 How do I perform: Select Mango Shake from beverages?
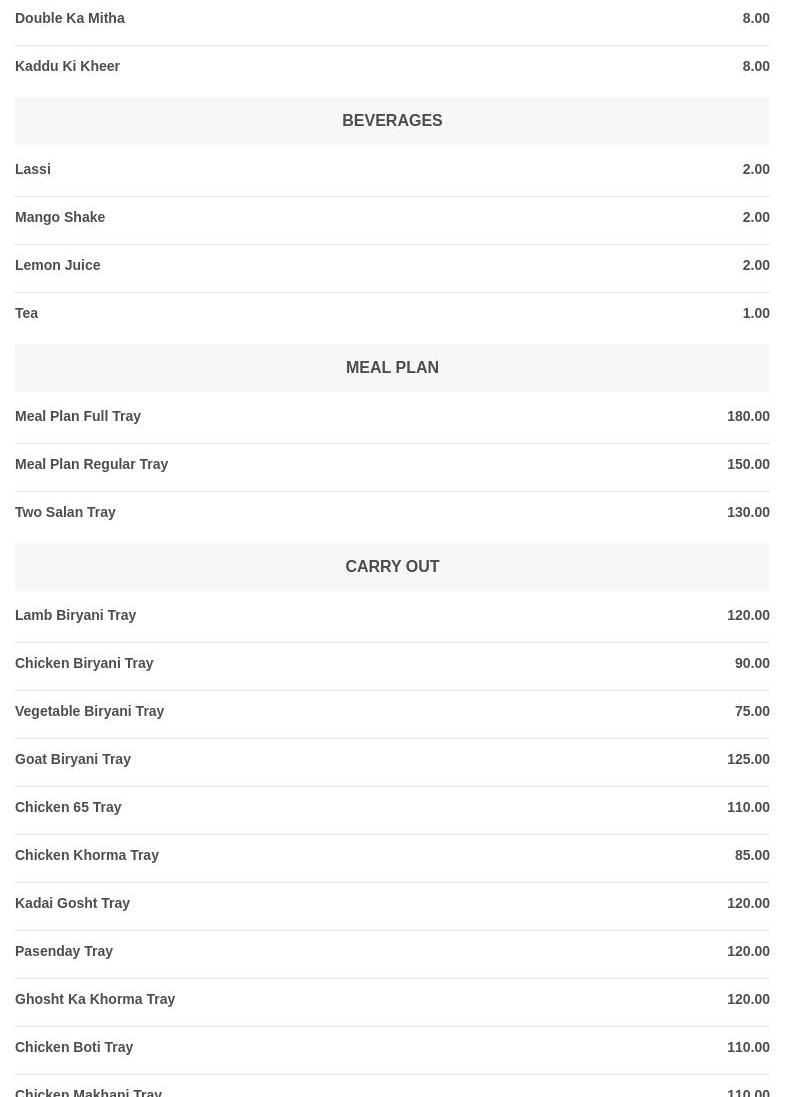tap(60, 217)
